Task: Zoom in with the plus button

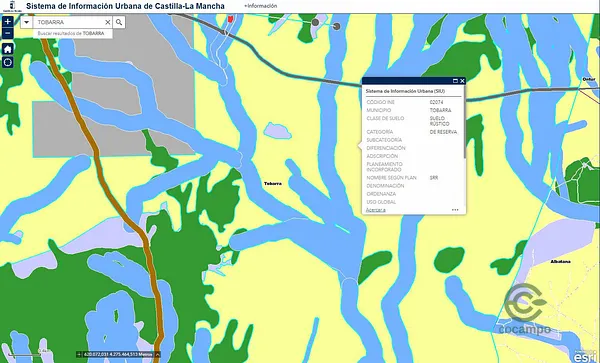Action: (x=8, y=21)
